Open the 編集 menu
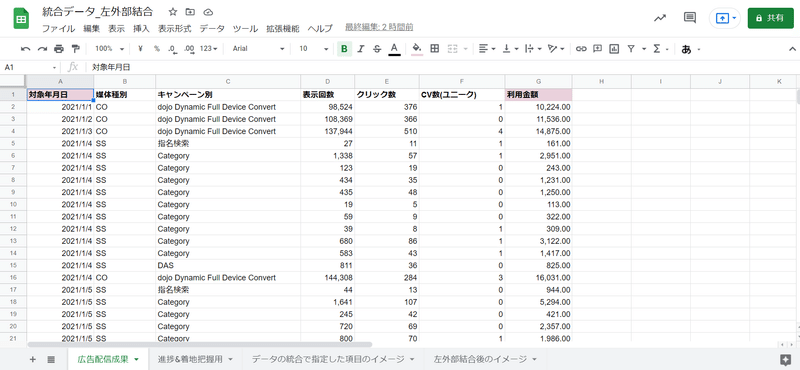Viewport: 800px width, 370px height. pos(92,29)
